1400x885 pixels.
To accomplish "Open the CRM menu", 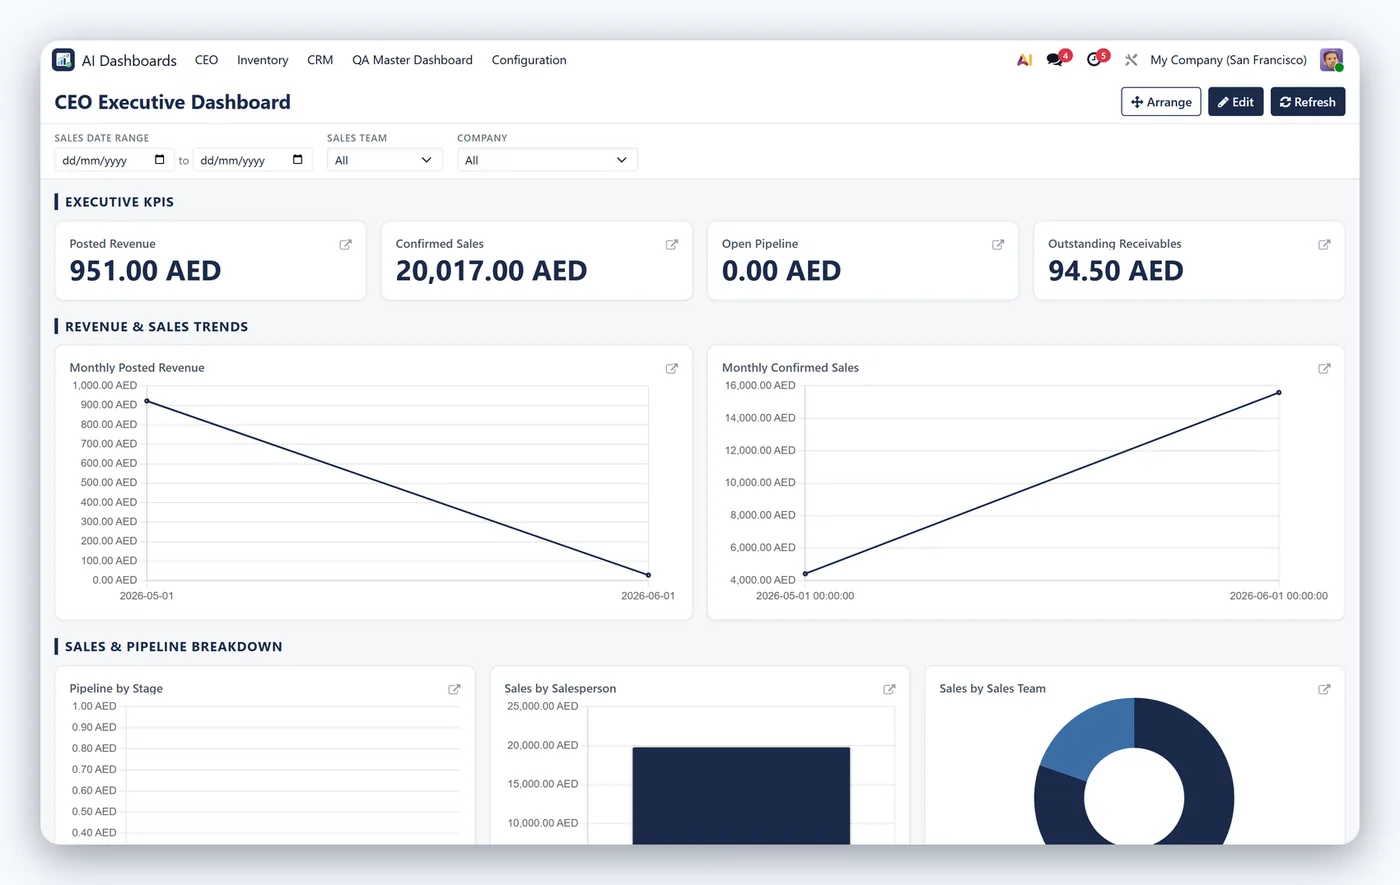I will pyautogui.click(x=320, y=60).
